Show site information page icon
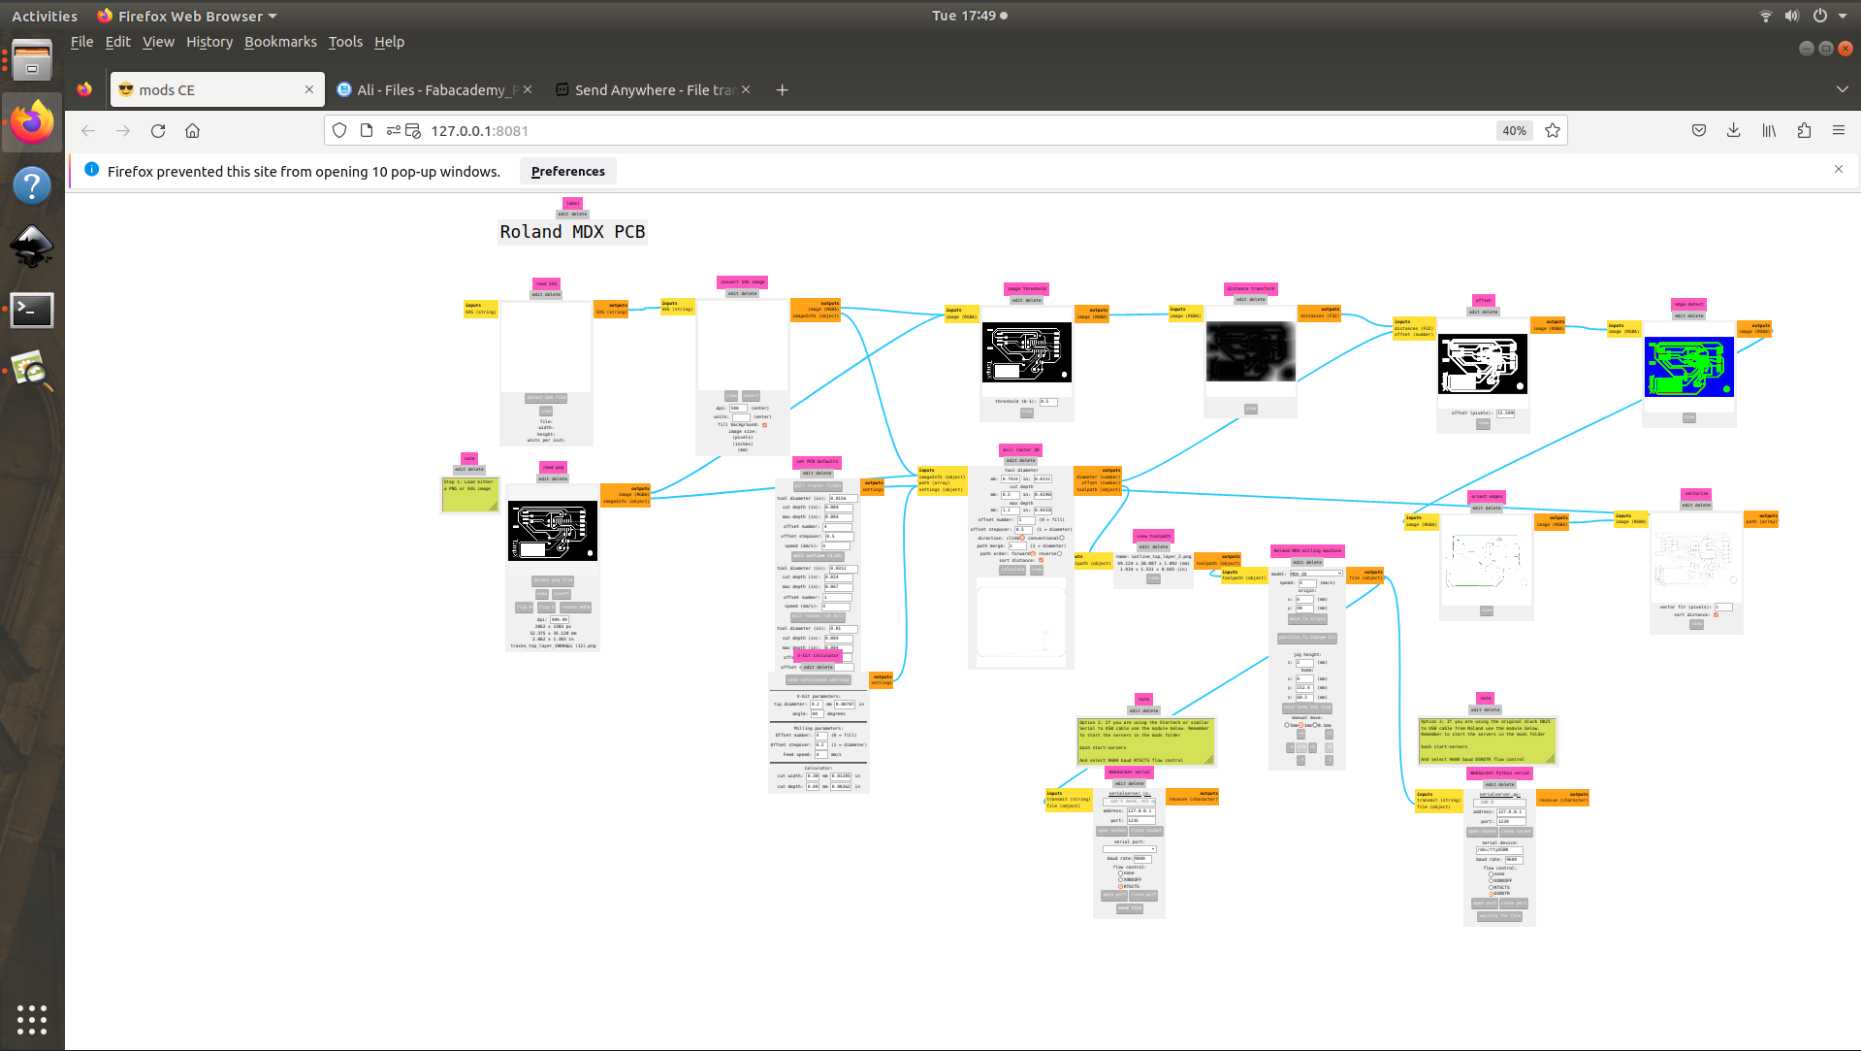This screenshot has width=1861, height=1051. (x=366, y=131)
